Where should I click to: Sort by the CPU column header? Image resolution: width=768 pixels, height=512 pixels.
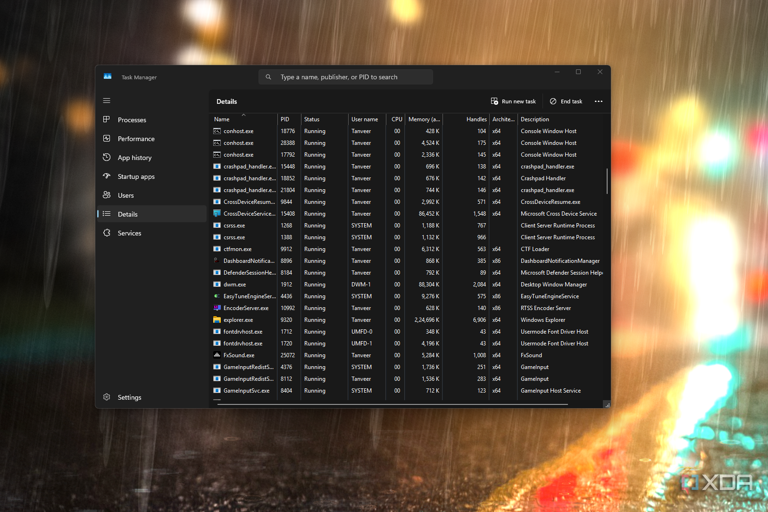(x=396, y=119)
